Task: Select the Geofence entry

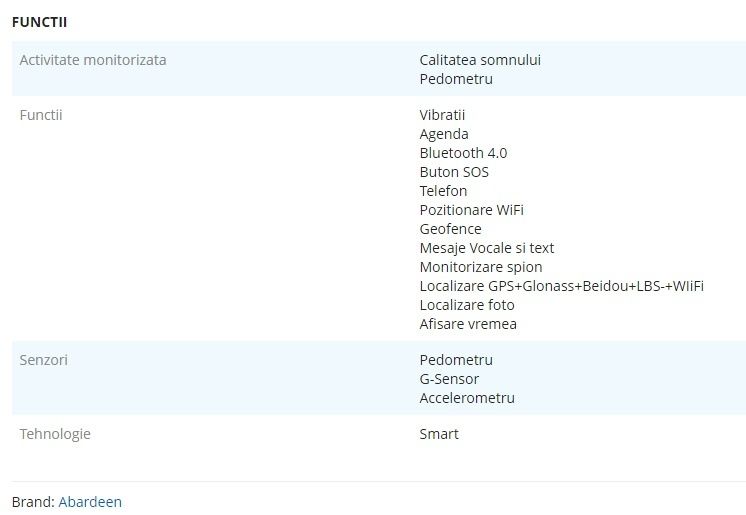Action: [451, 229]
